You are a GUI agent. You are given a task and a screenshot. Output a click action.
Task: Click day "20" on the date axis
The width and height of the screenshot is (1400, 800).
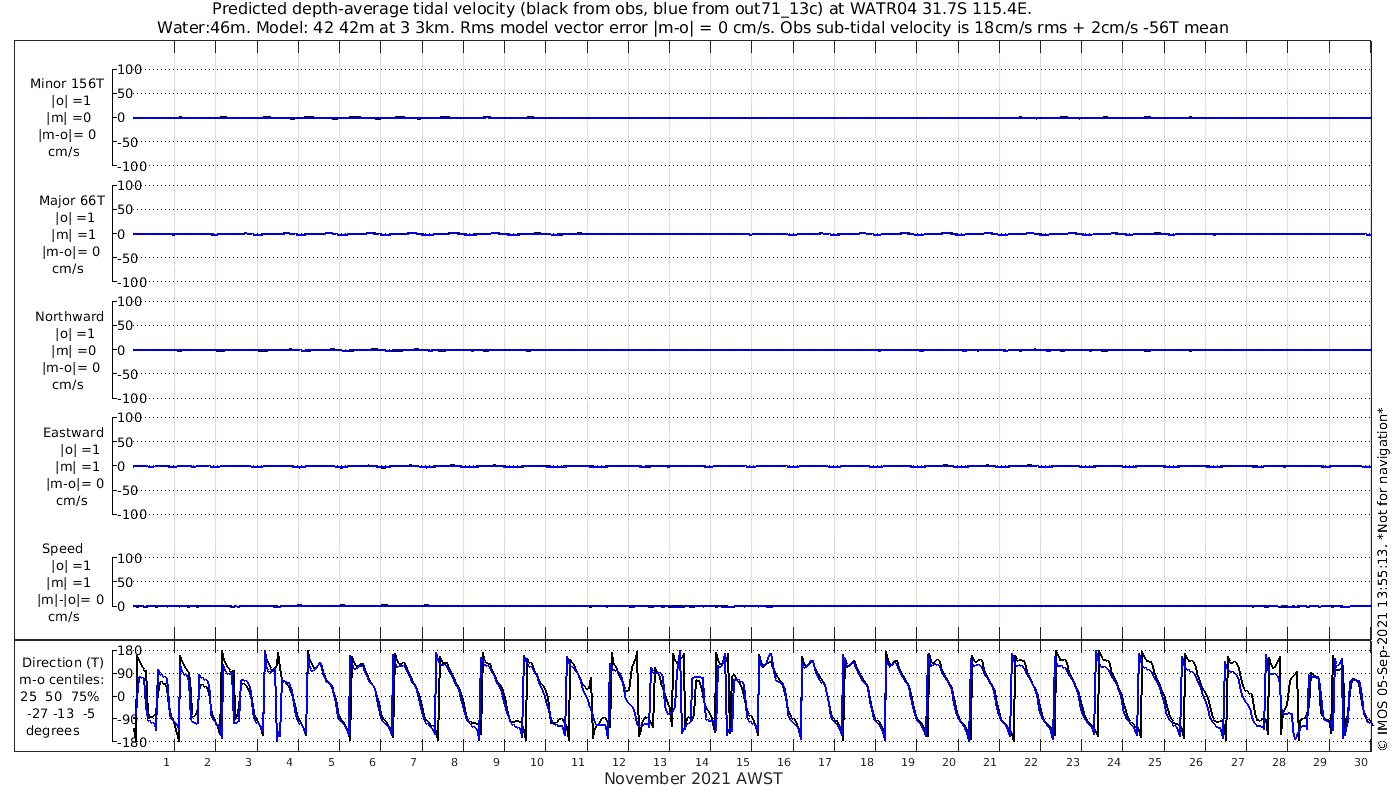click(x=949, y=762)
